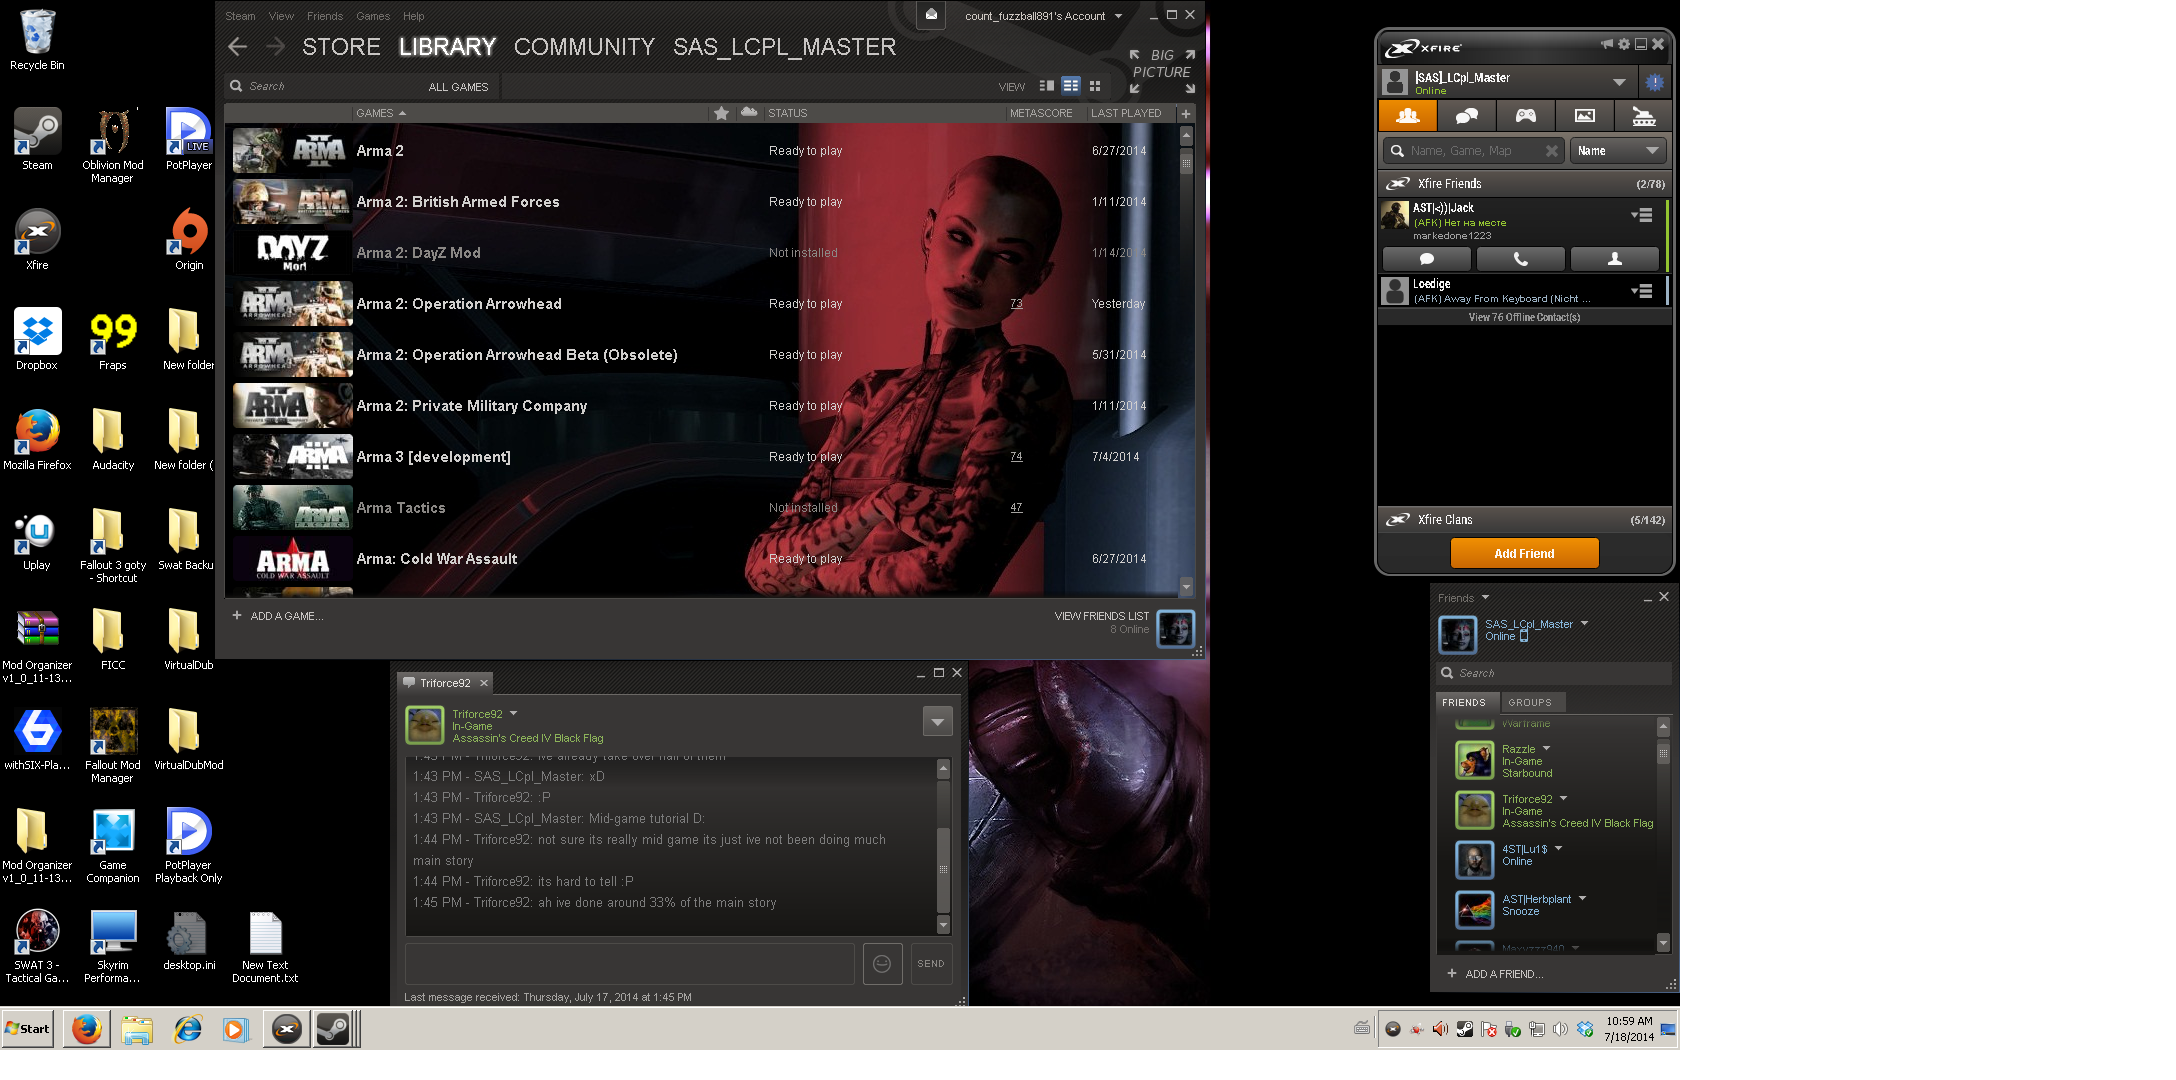Click Steam forward navigation arrow
The width and height of the screenshot is (2176, 1080).
coord(276,46)
